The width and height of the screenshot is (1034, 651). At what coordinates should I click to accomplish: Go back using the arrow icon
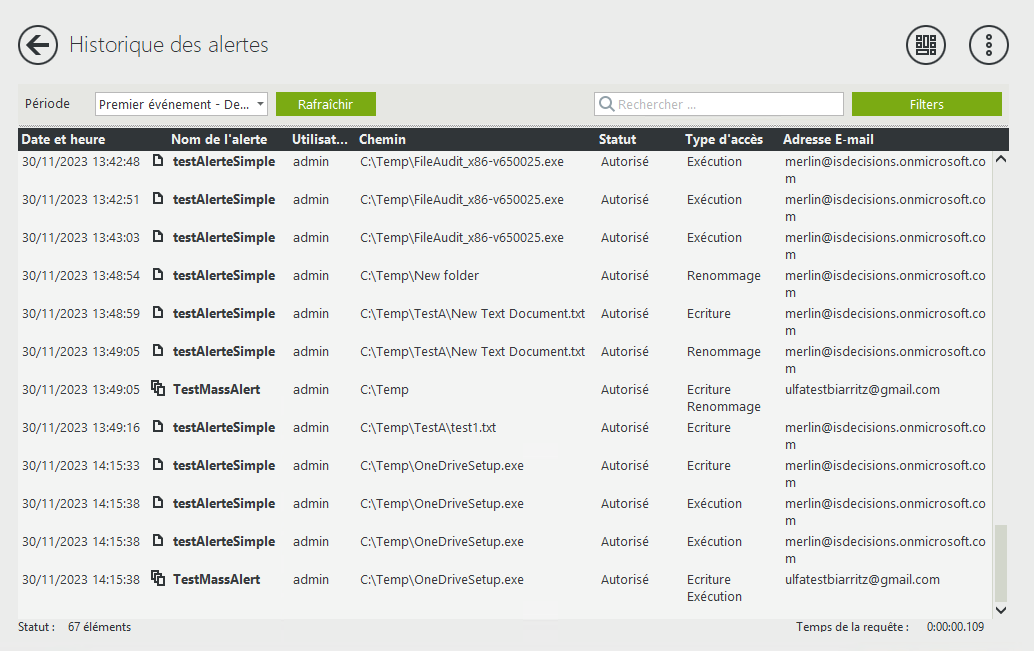point(38,45)
